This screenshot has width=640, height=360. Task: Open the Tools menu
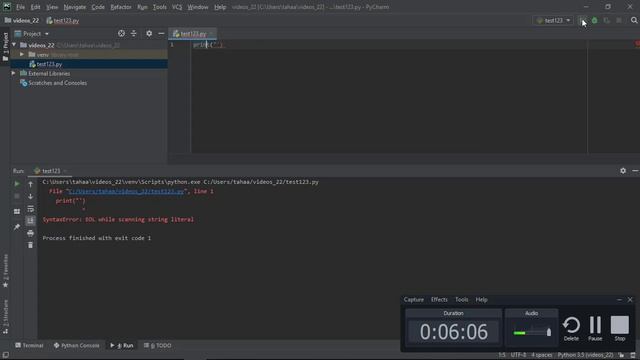click(160, 7)
